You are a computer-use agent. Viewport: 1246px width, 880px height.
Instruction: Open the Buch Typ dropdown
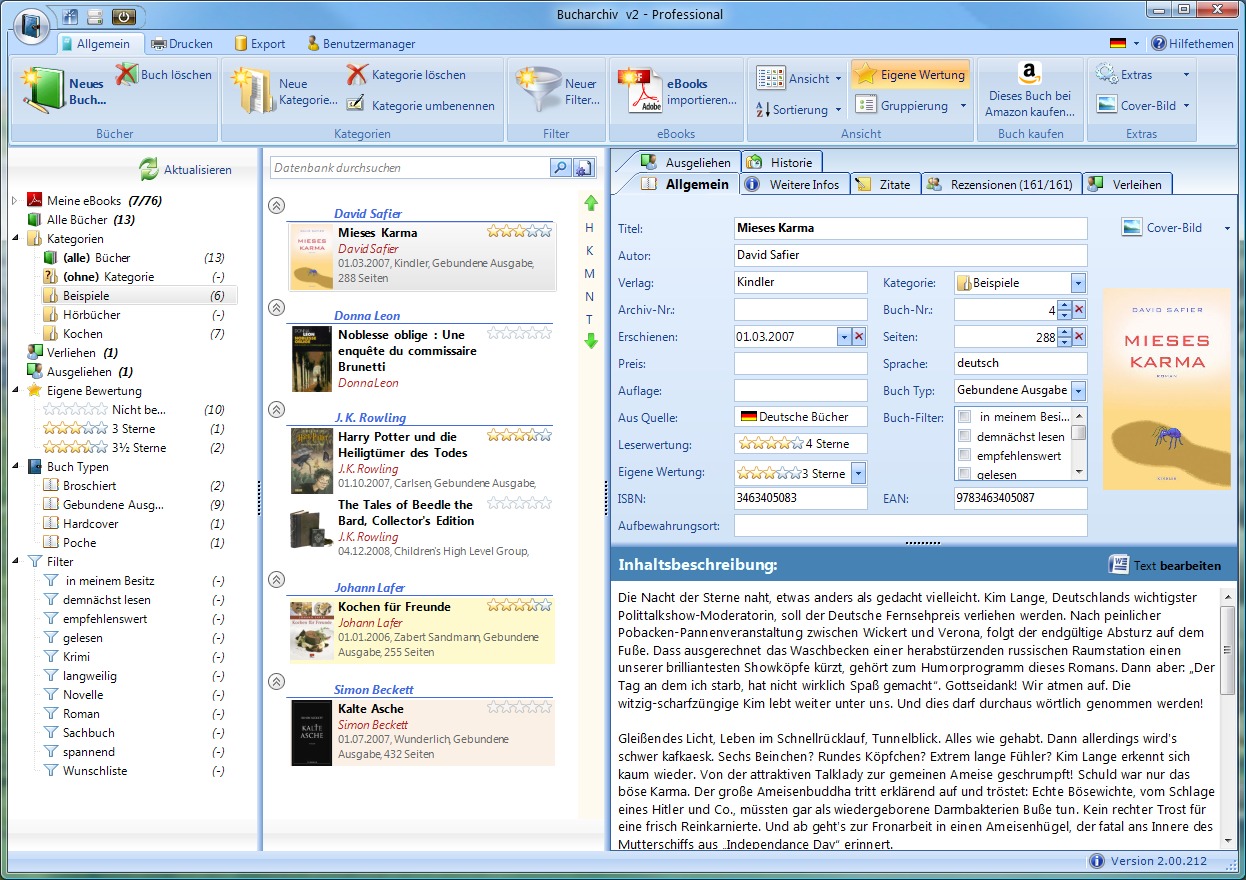[x=1078, y=391]
